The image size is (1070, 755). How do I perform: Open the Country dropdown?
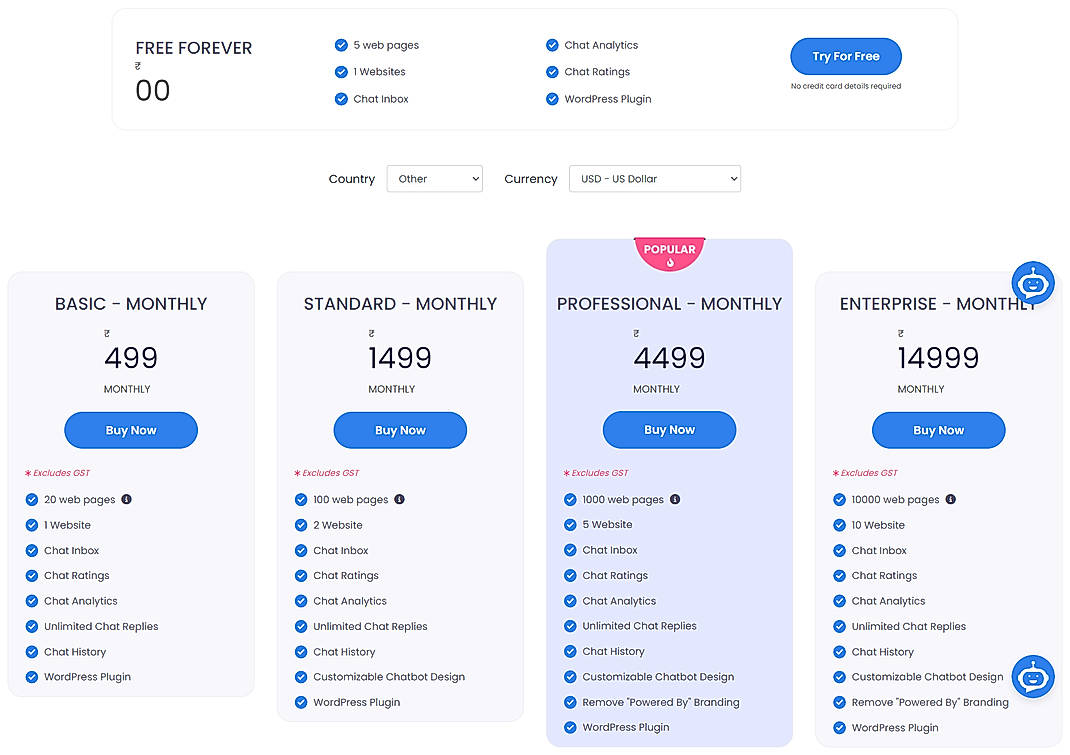435,179
